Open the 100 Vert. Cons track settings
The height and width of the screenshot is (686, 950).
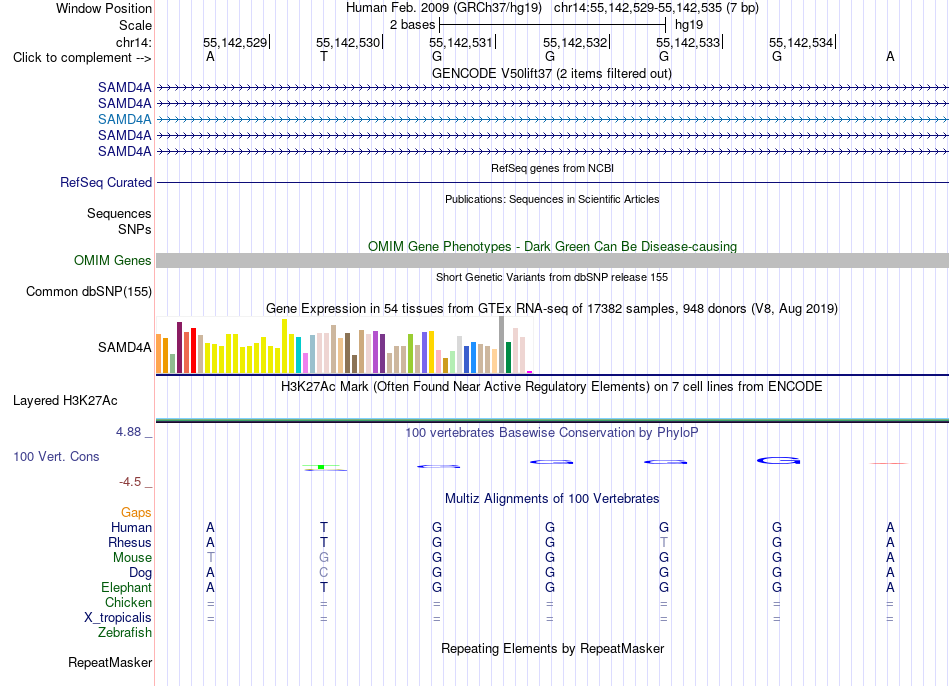click(x=56, y=456)
